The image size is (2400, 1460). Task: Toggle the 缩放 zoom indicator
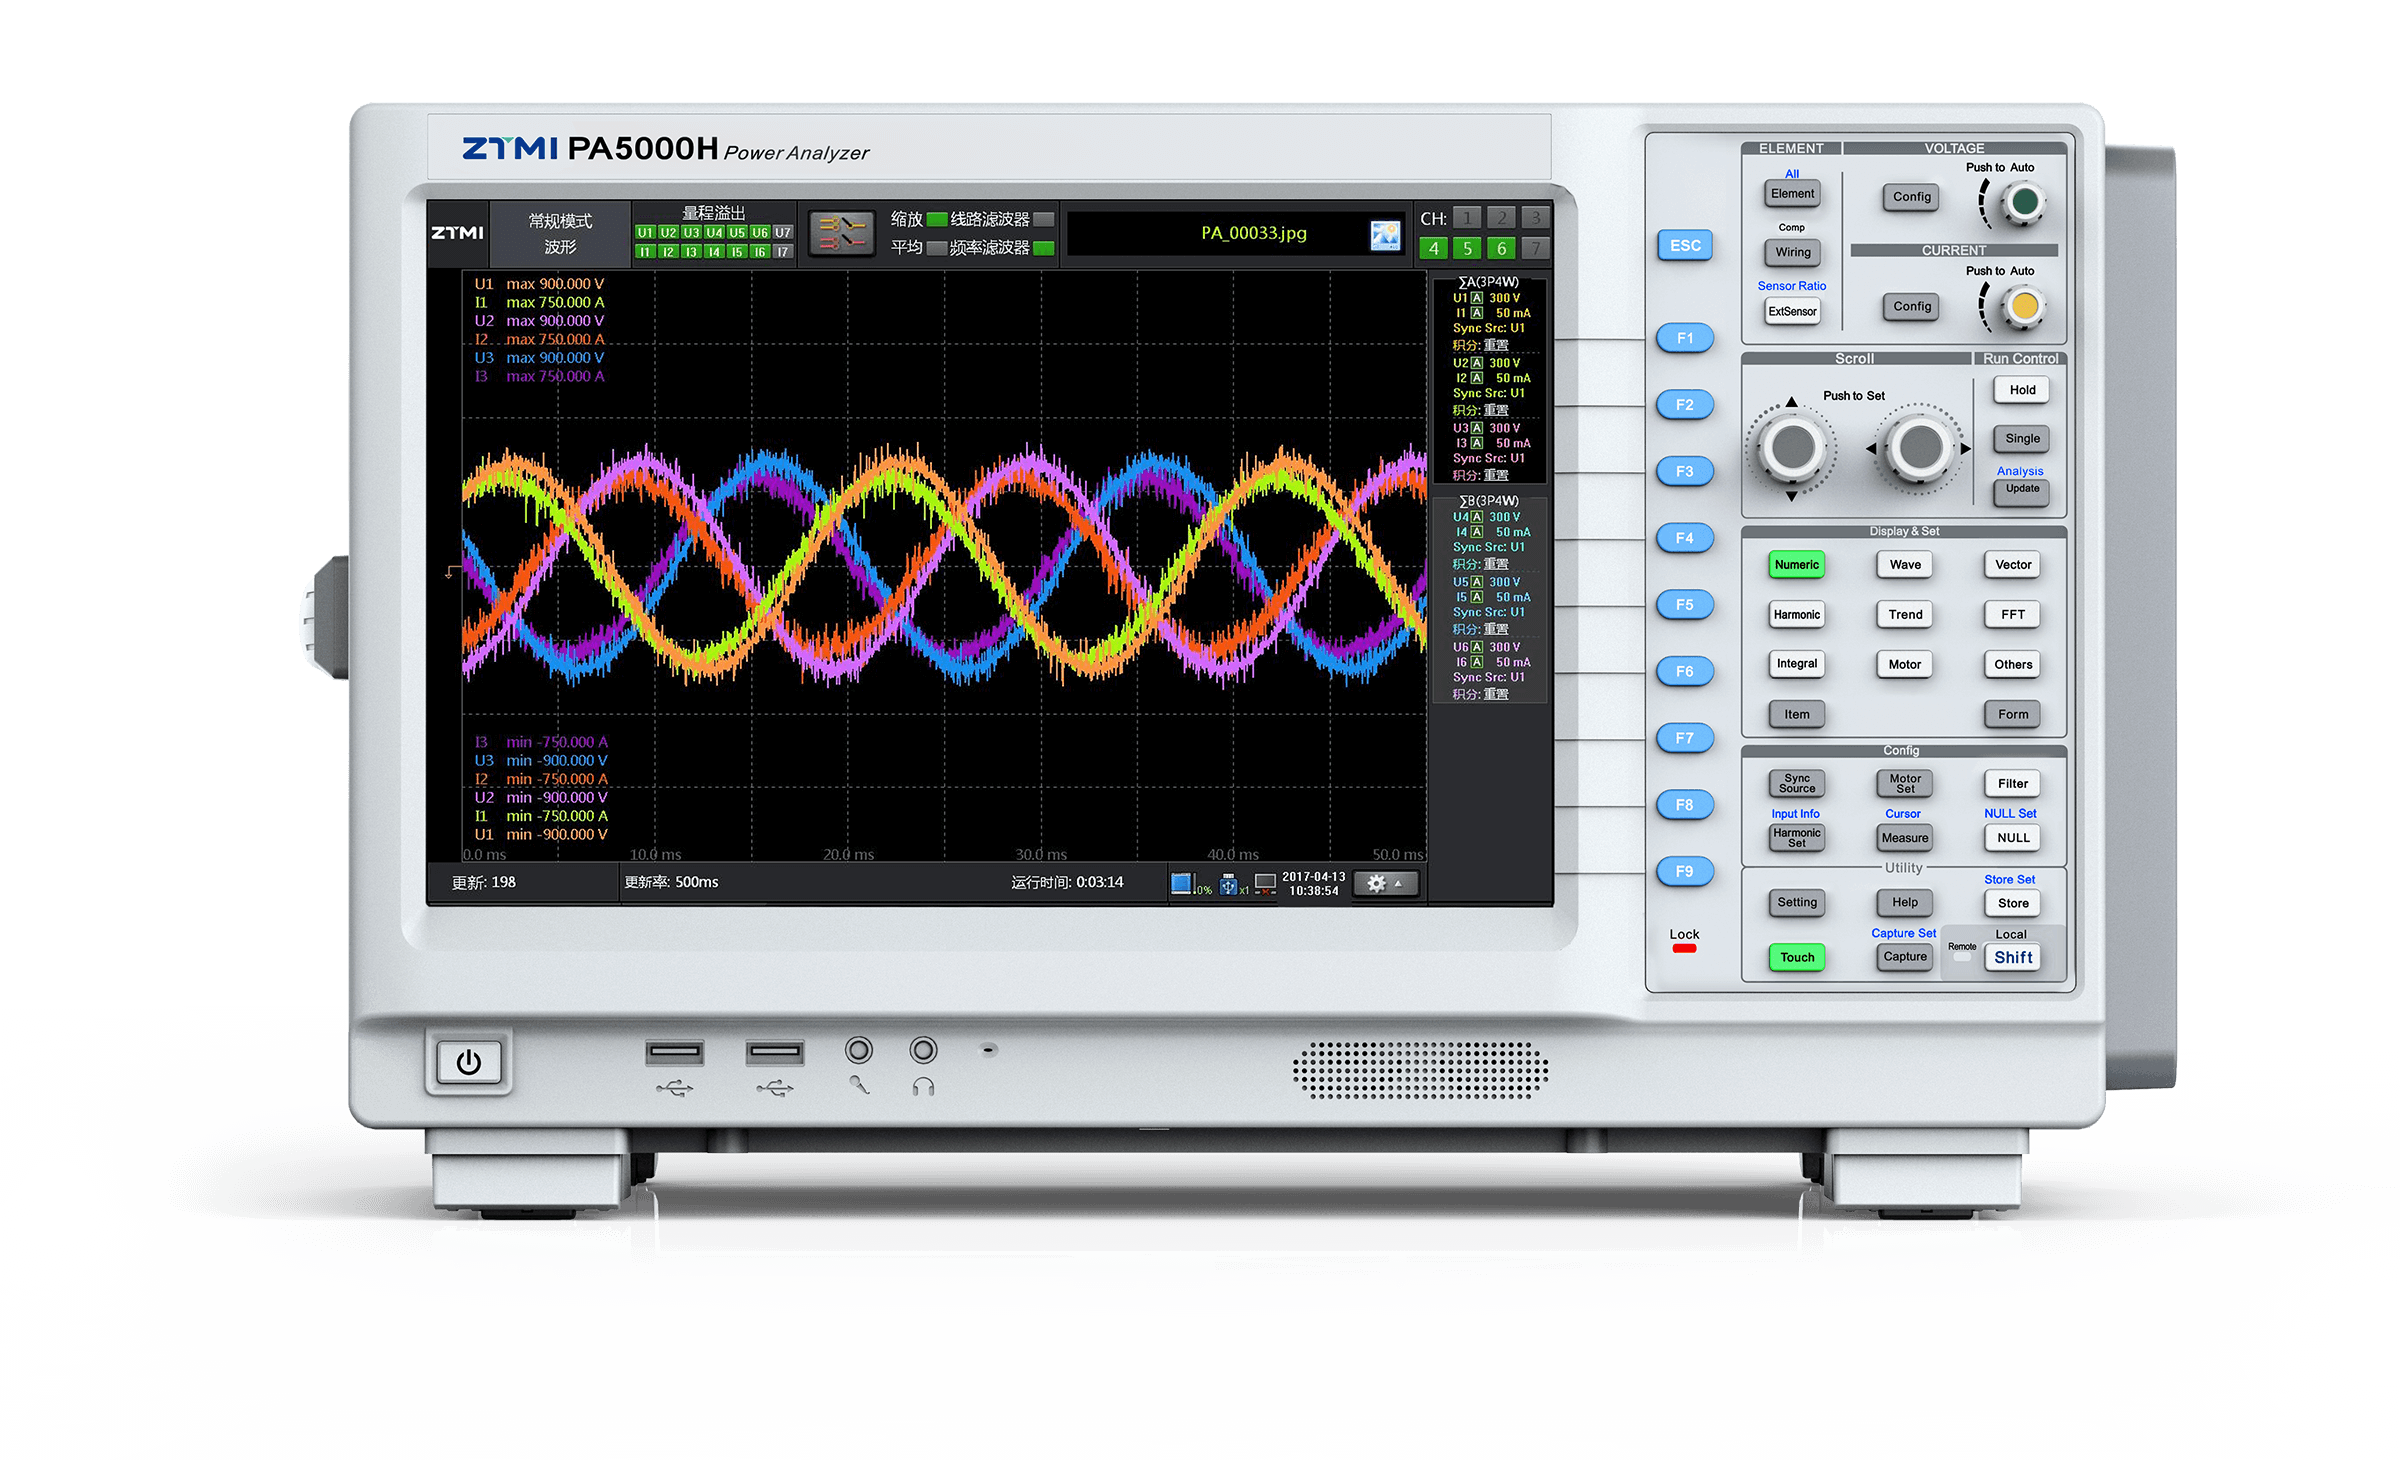coord(936,219)
